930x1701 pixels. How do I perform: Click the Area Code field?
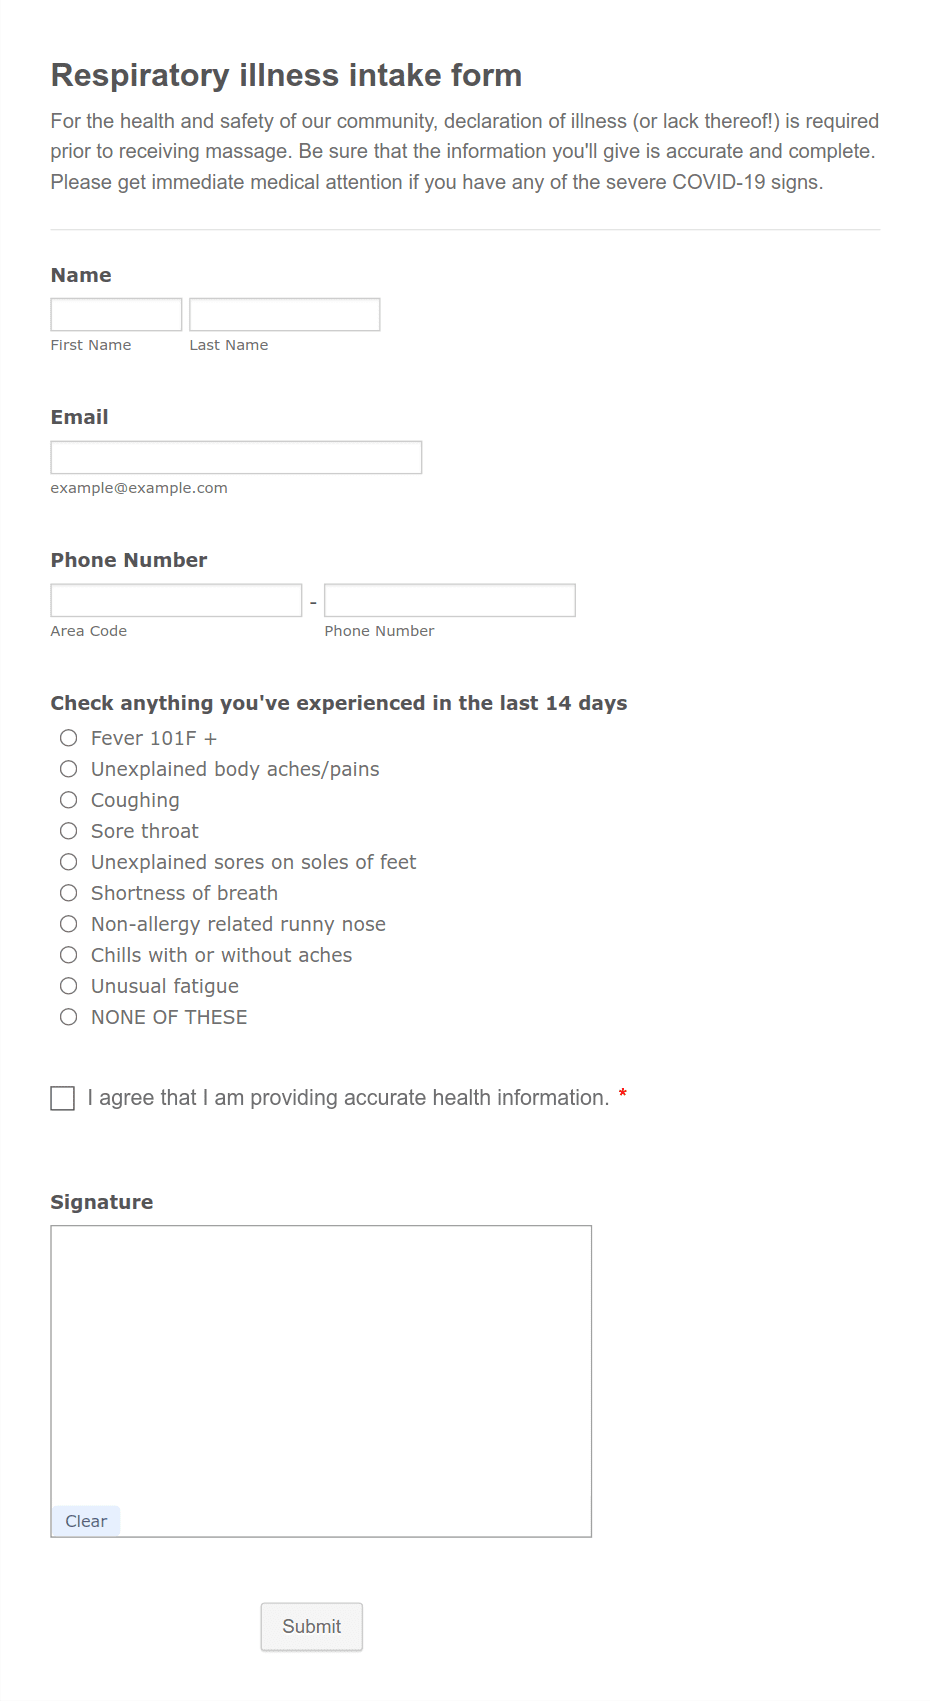[x=176, y=599]
